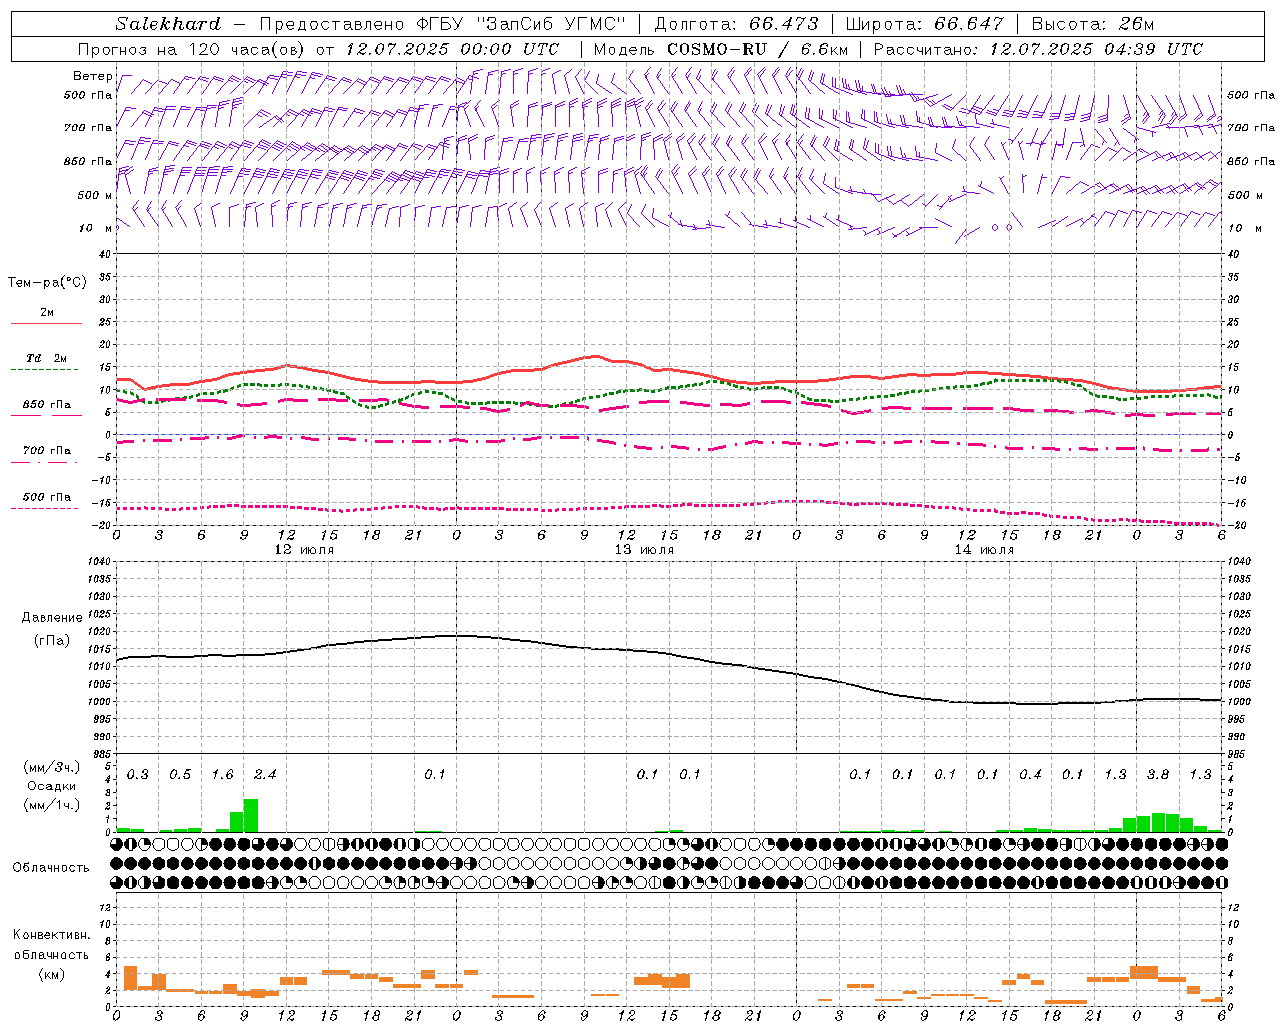
Task: Click the "700 гПа" temperature legend entry
Action: 47,451
